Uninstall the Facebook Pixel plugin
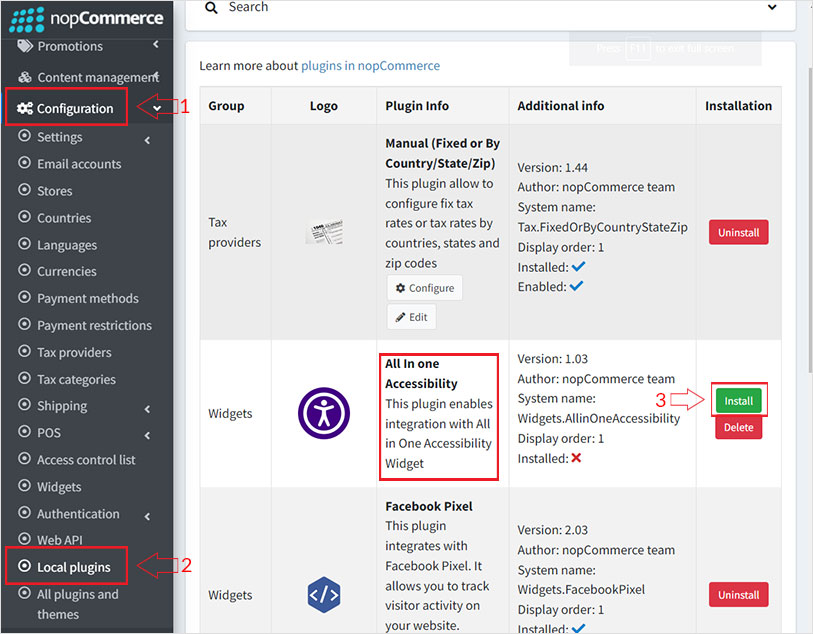The width and height of the screenshot is (813, 634). click(x=738, y=595)
